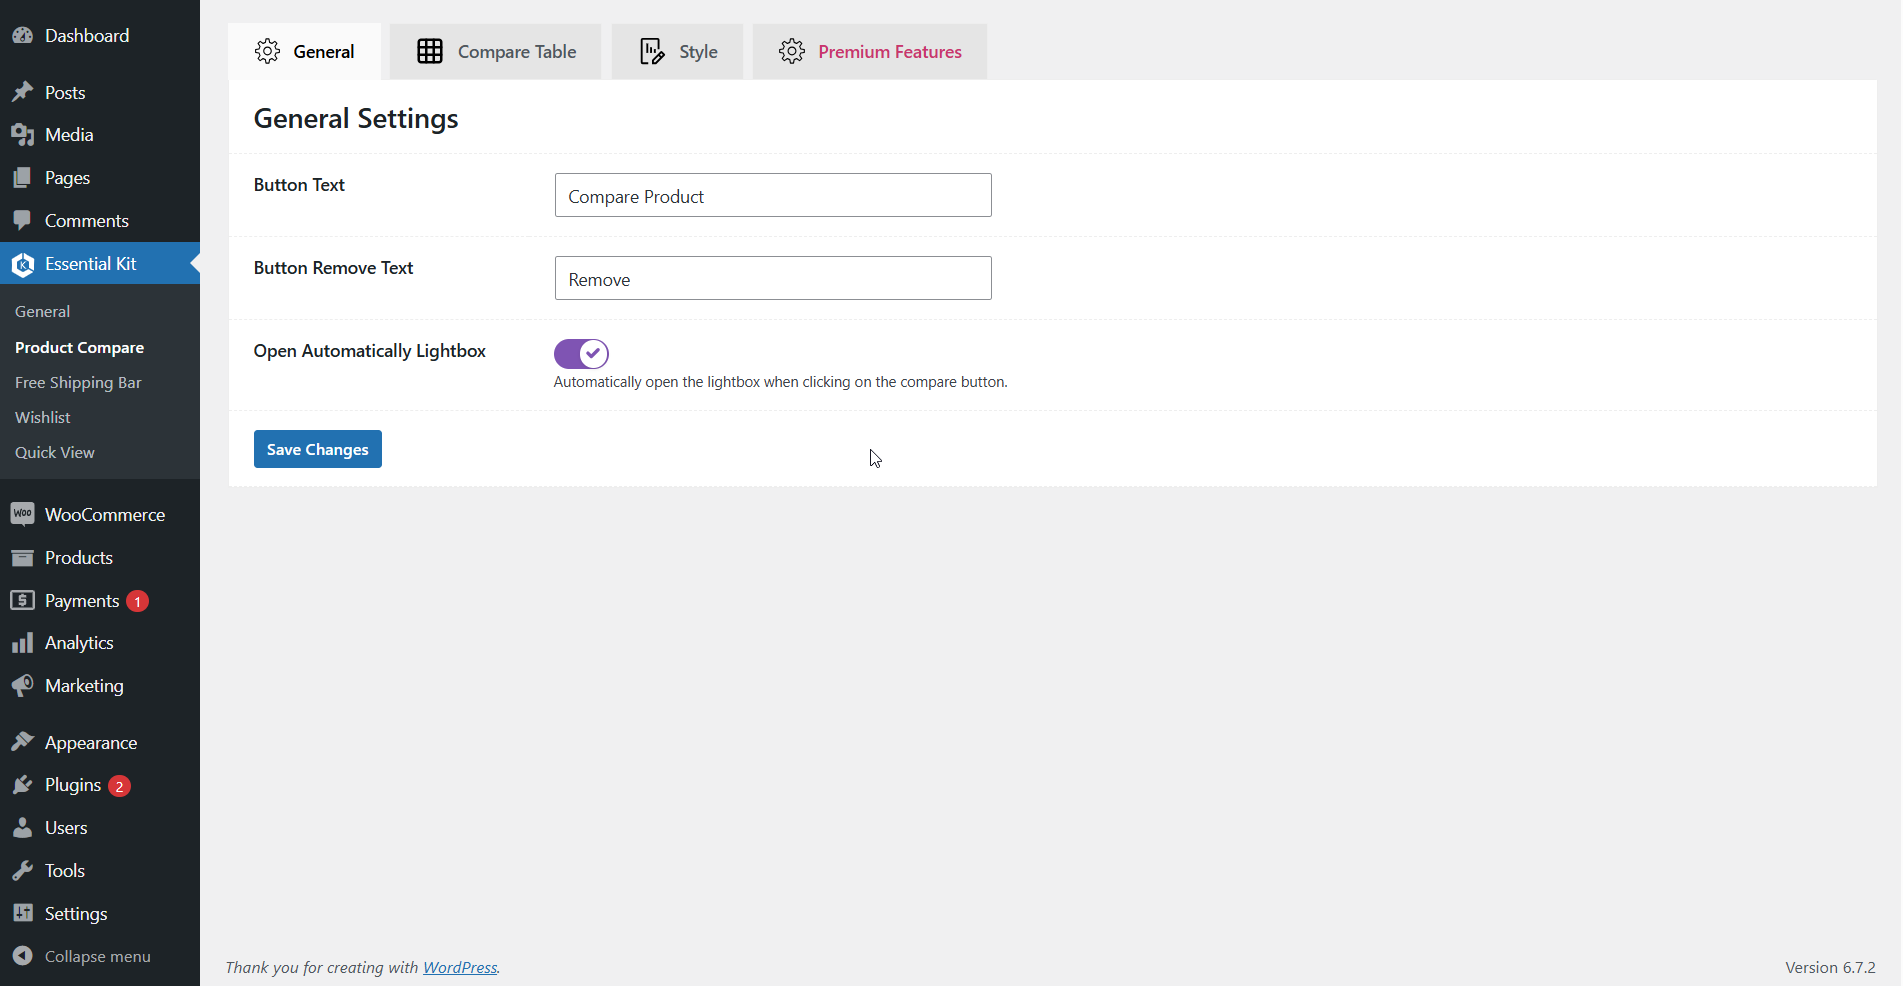Viewport: 1903px width, 986px height.
Task: Click the Appearance paintbrush icon
Action: pos(22,742)
